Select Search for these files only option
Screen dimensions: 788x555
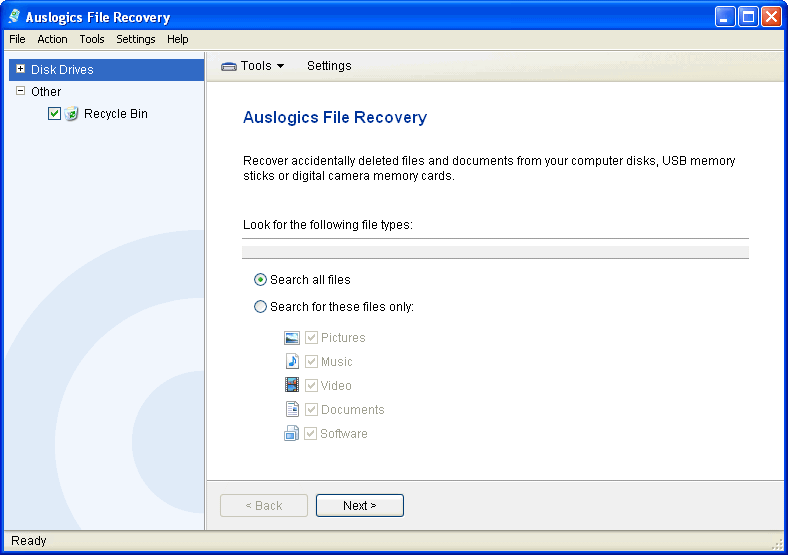[x=260, y=307]
